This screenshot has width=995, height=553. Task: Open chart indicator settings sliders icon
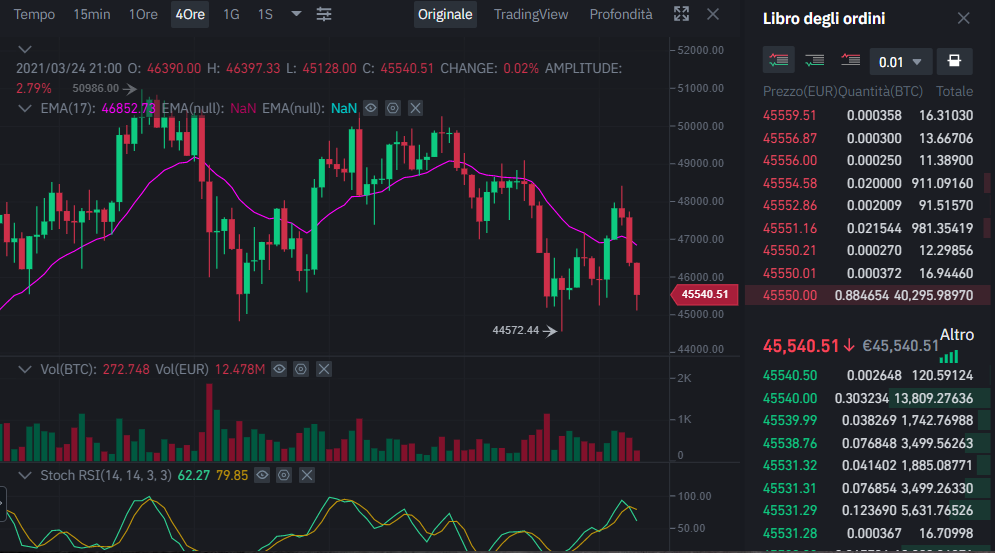tap(324, 14)
